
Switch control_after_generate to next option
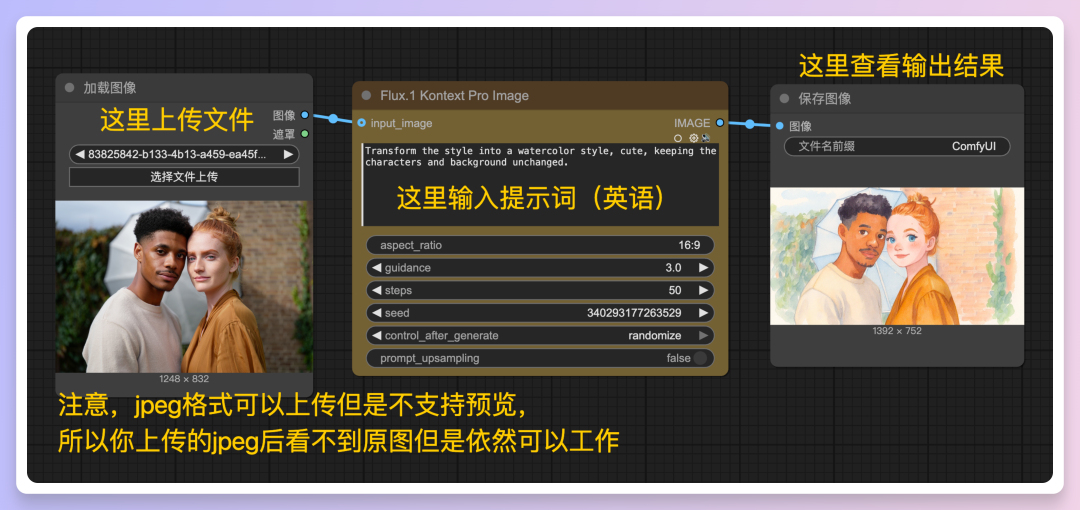703,336
